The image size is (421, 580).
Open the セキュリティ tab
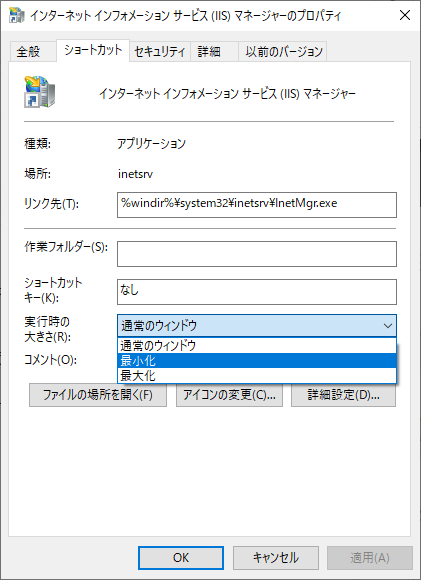[160, 51]
